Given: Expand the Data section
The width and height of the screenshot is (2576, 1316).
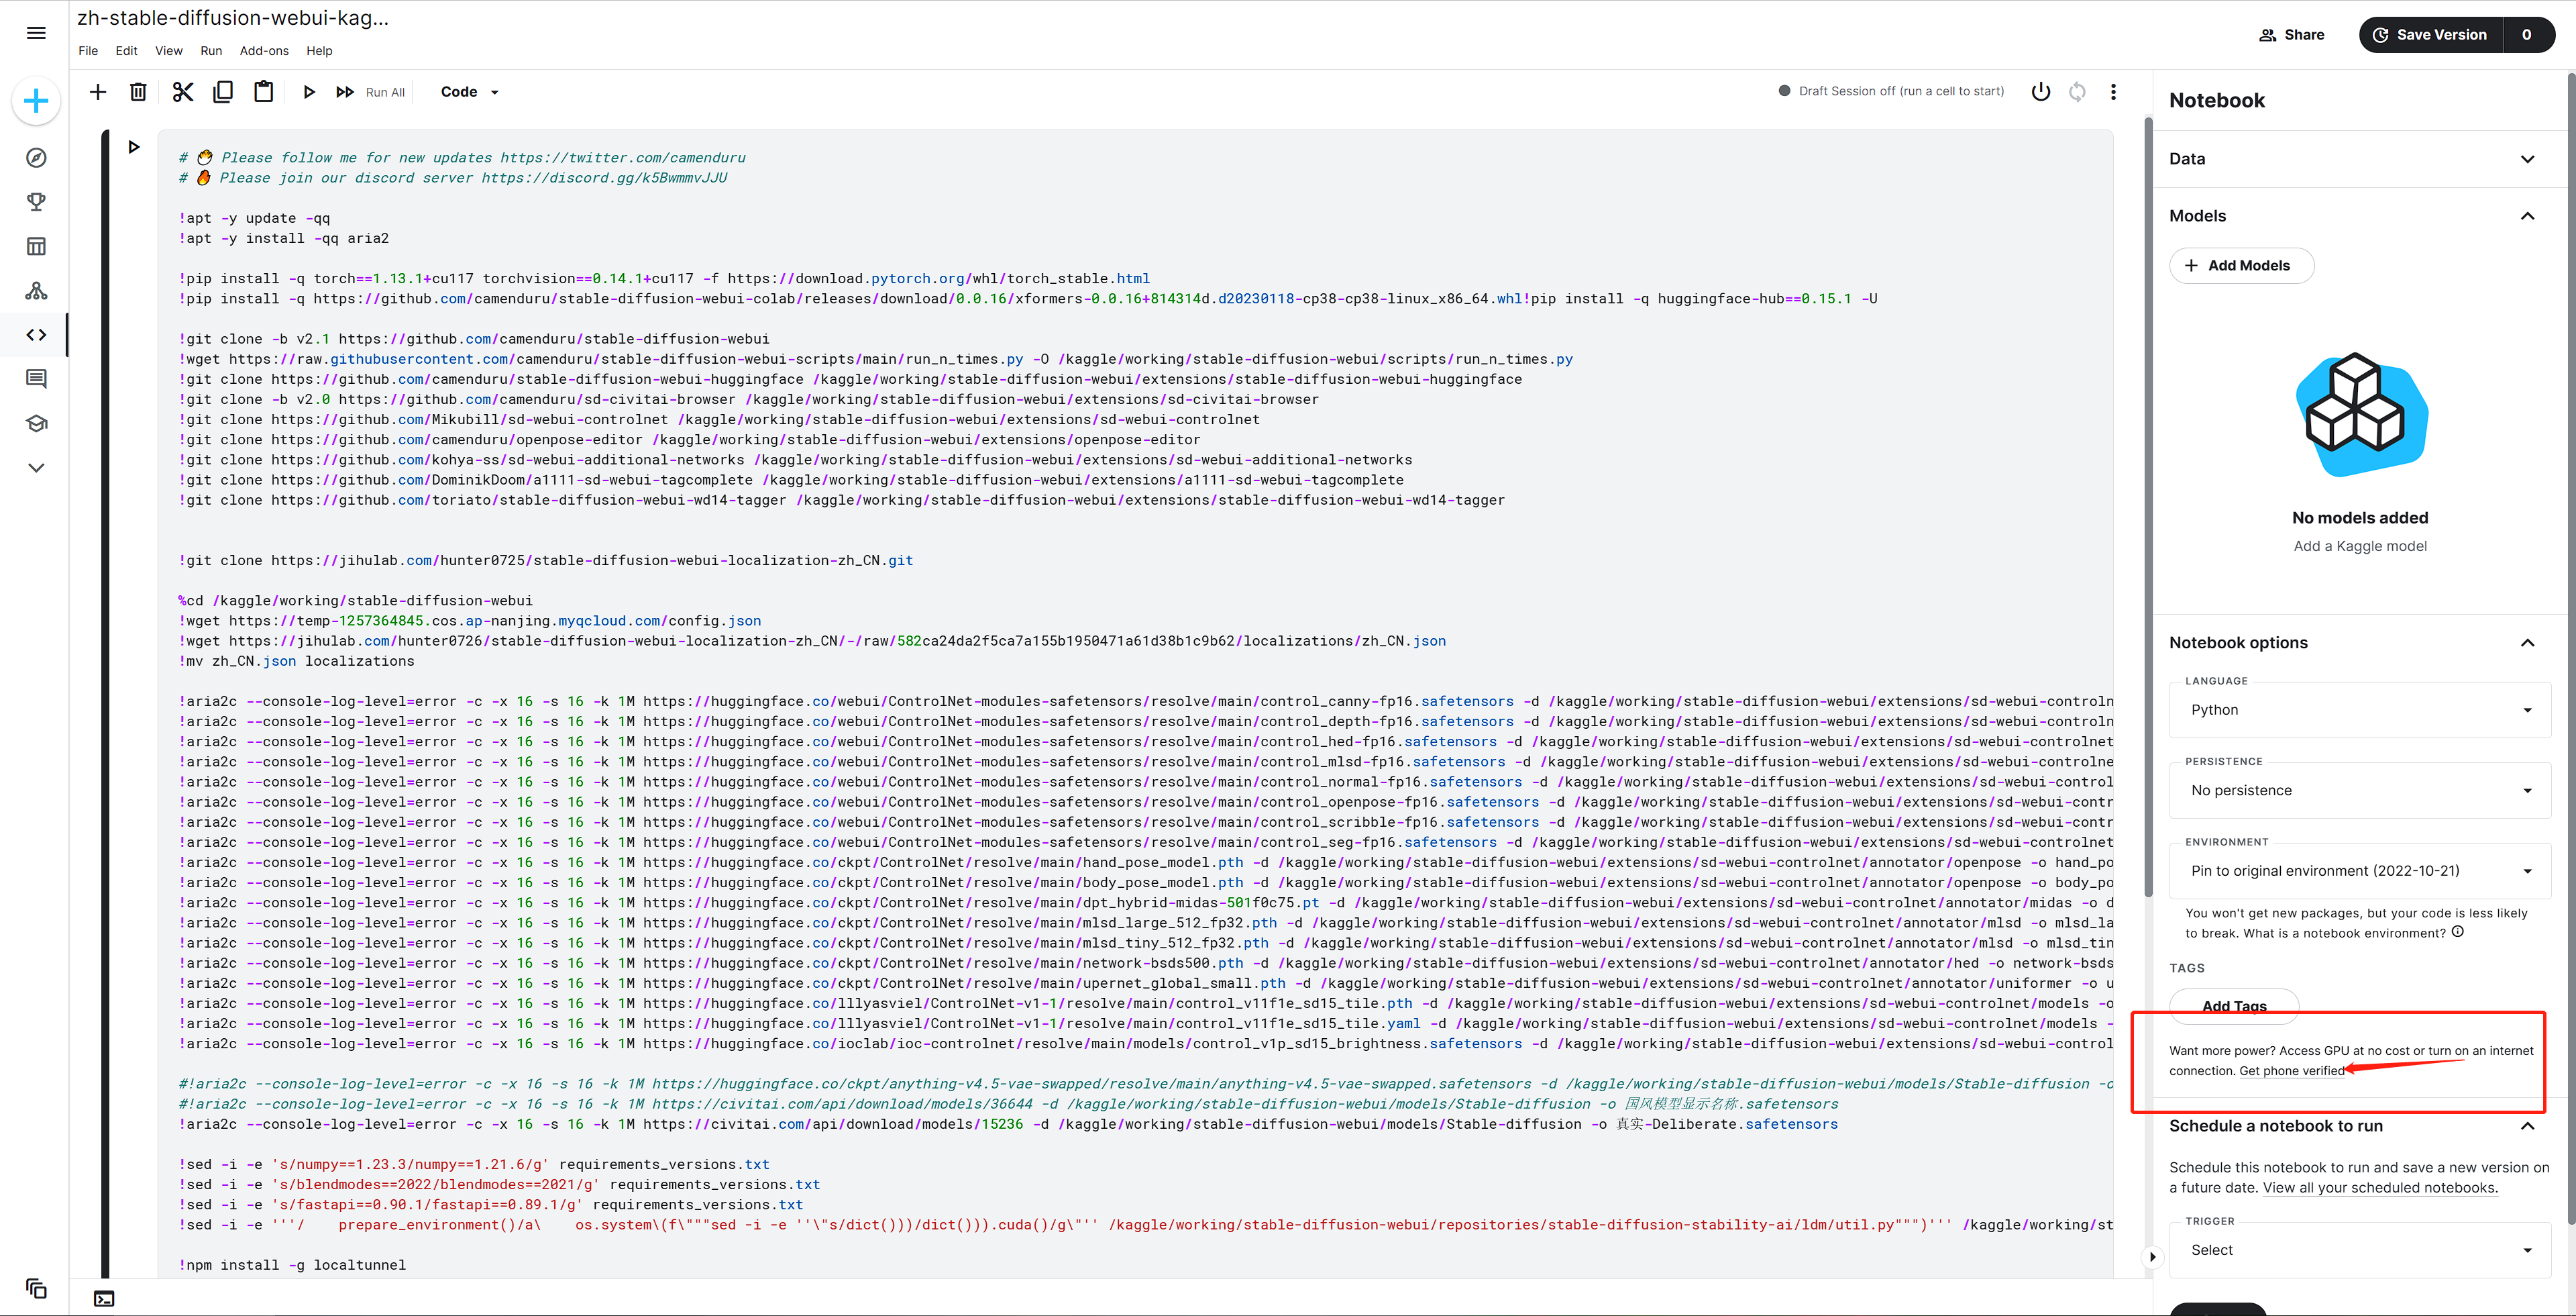Looking at the screenshot, I should click(x=2527, y=159).
